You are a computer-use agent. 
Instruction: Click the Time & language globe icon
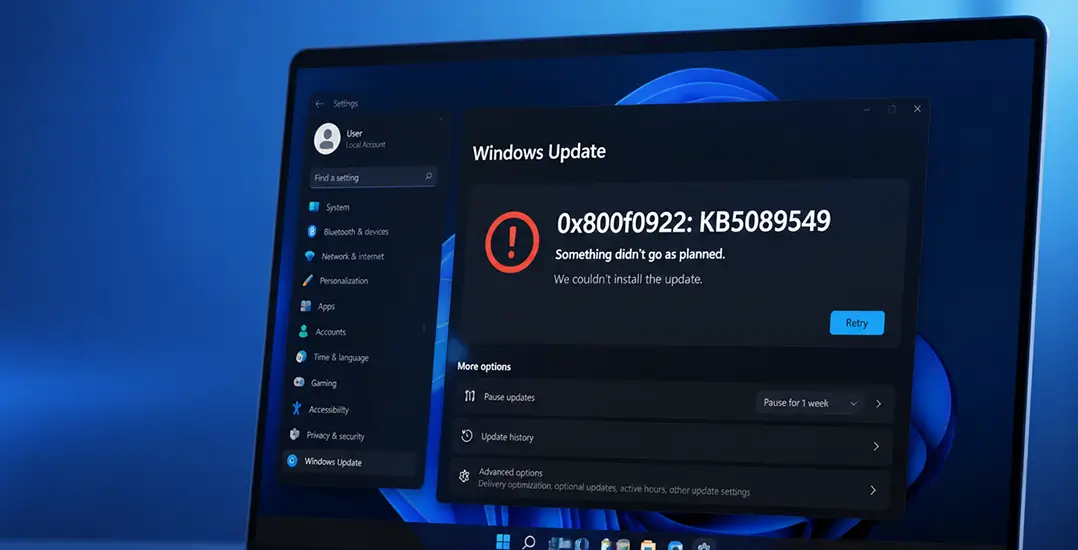point(301,357)
